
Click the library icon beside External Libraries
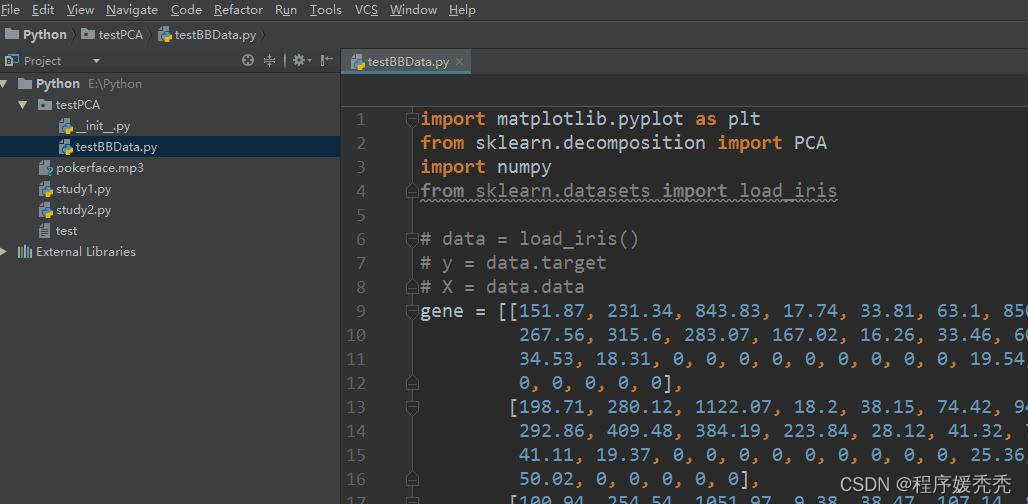[25, 252]
